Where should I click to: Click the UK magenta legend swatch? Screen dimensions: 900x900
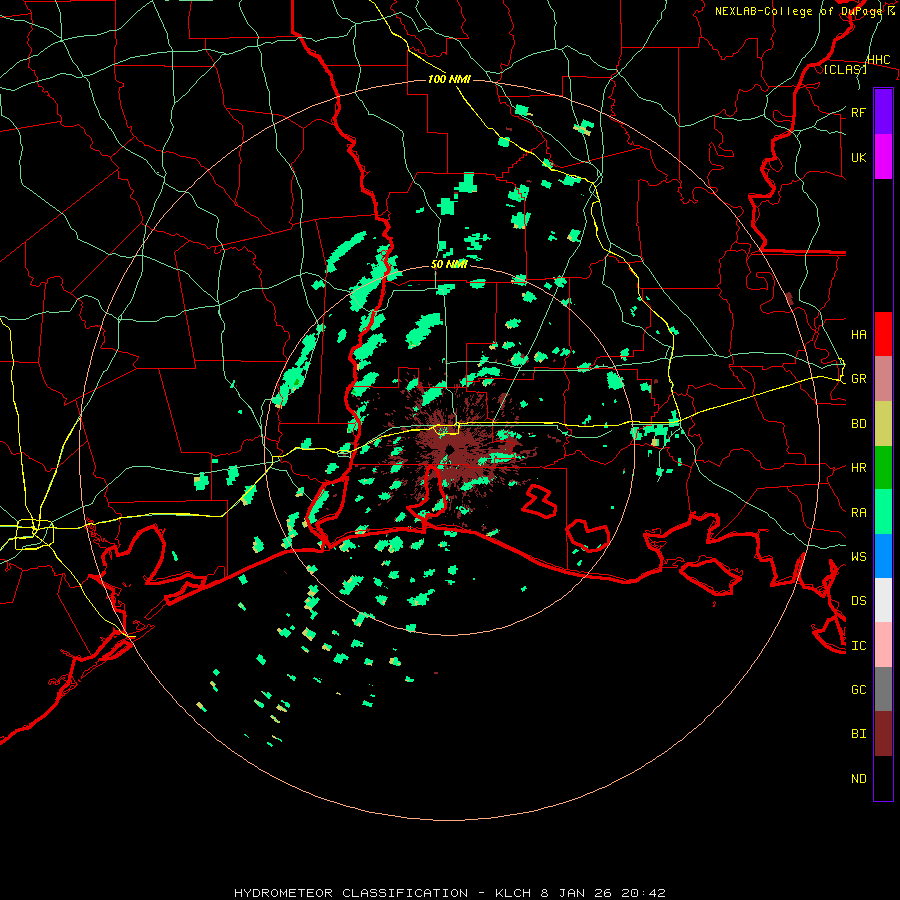pos(883,157)
